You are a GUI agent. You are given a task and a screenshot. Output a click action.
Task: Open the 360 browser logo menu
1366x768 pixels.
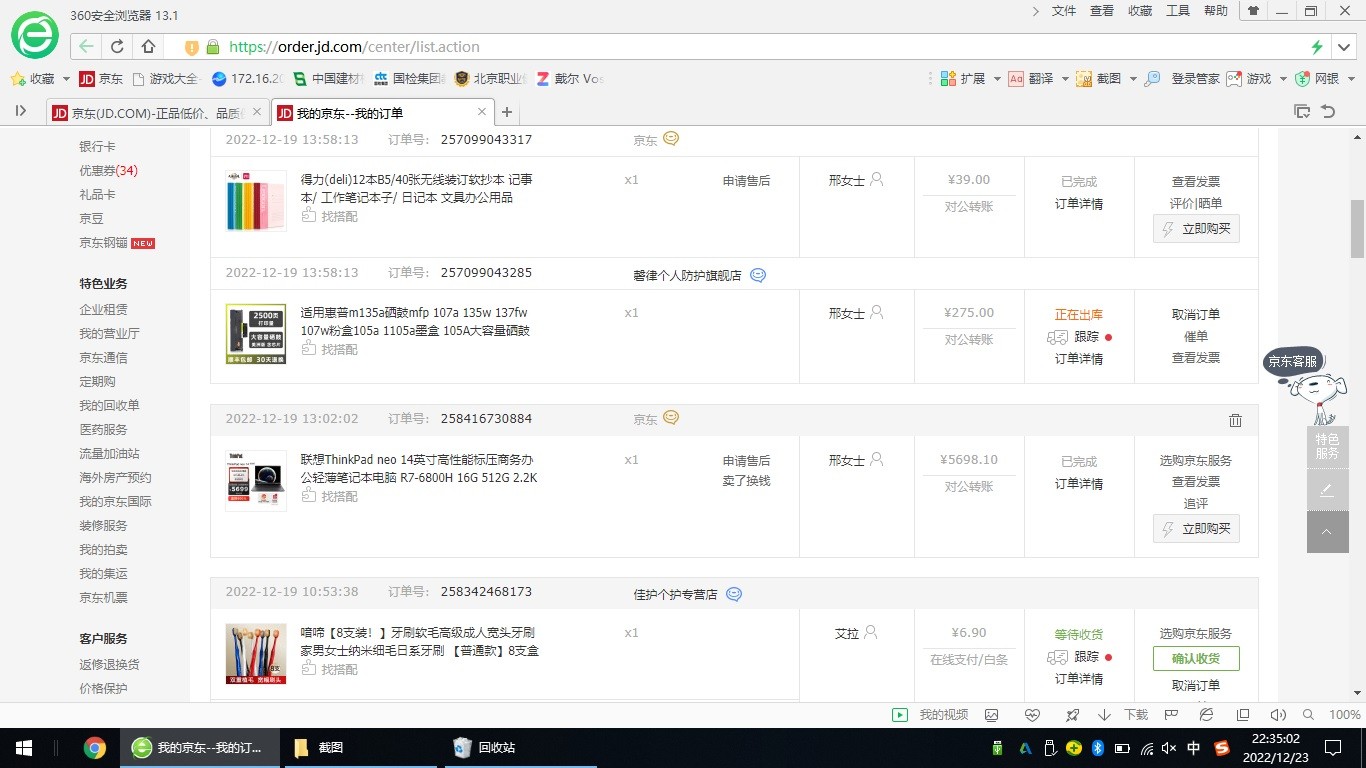click(x=35, y=35)
